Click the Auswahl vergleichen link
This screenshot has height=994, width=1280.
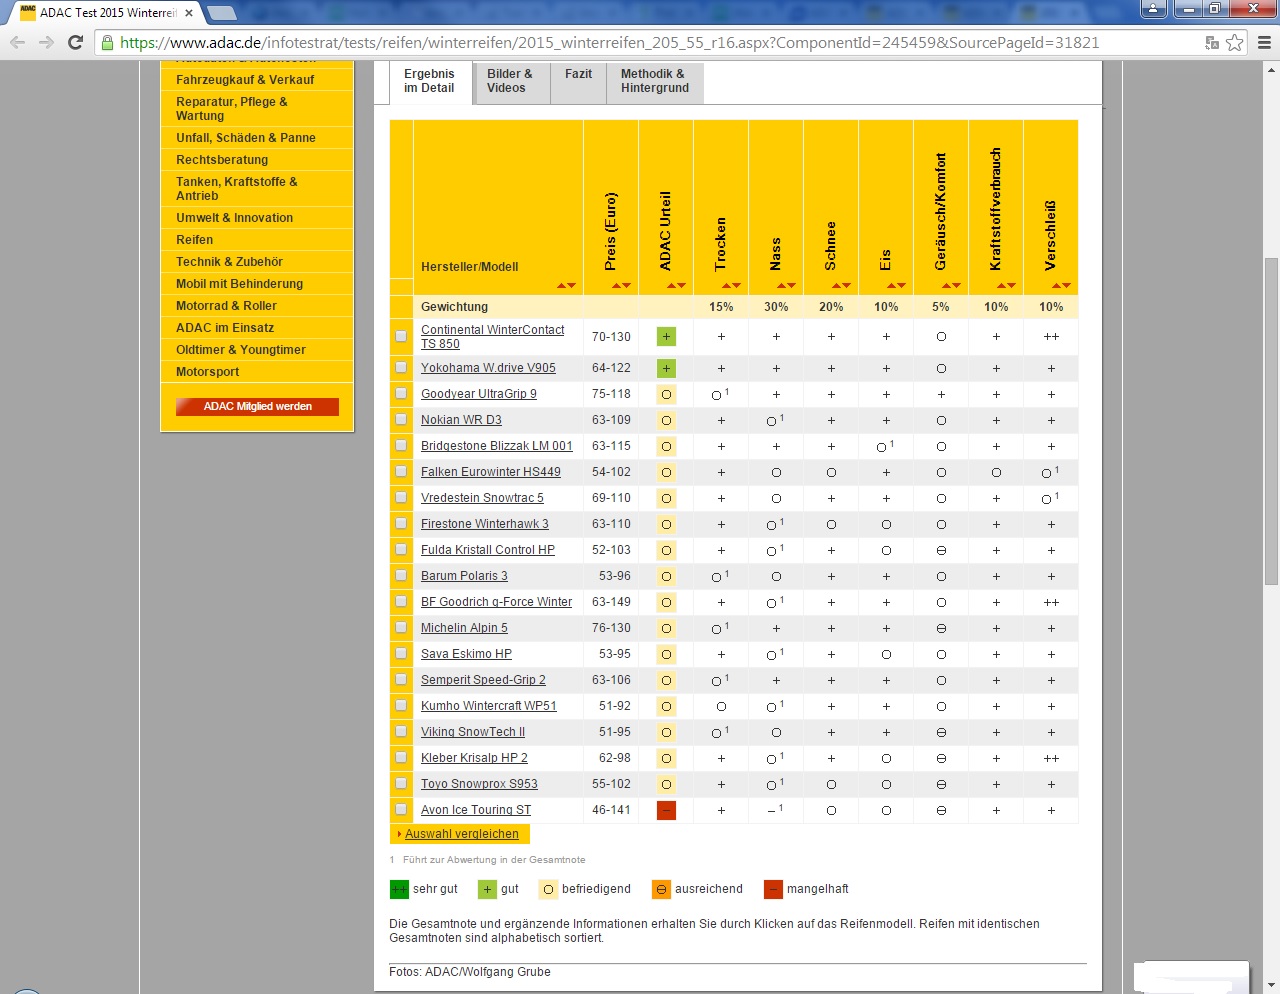[462, 834]
